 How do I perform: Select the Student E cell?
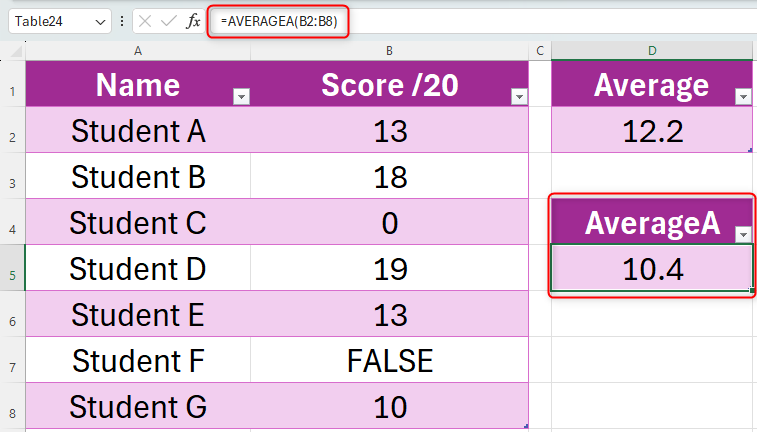coord(138,314)
